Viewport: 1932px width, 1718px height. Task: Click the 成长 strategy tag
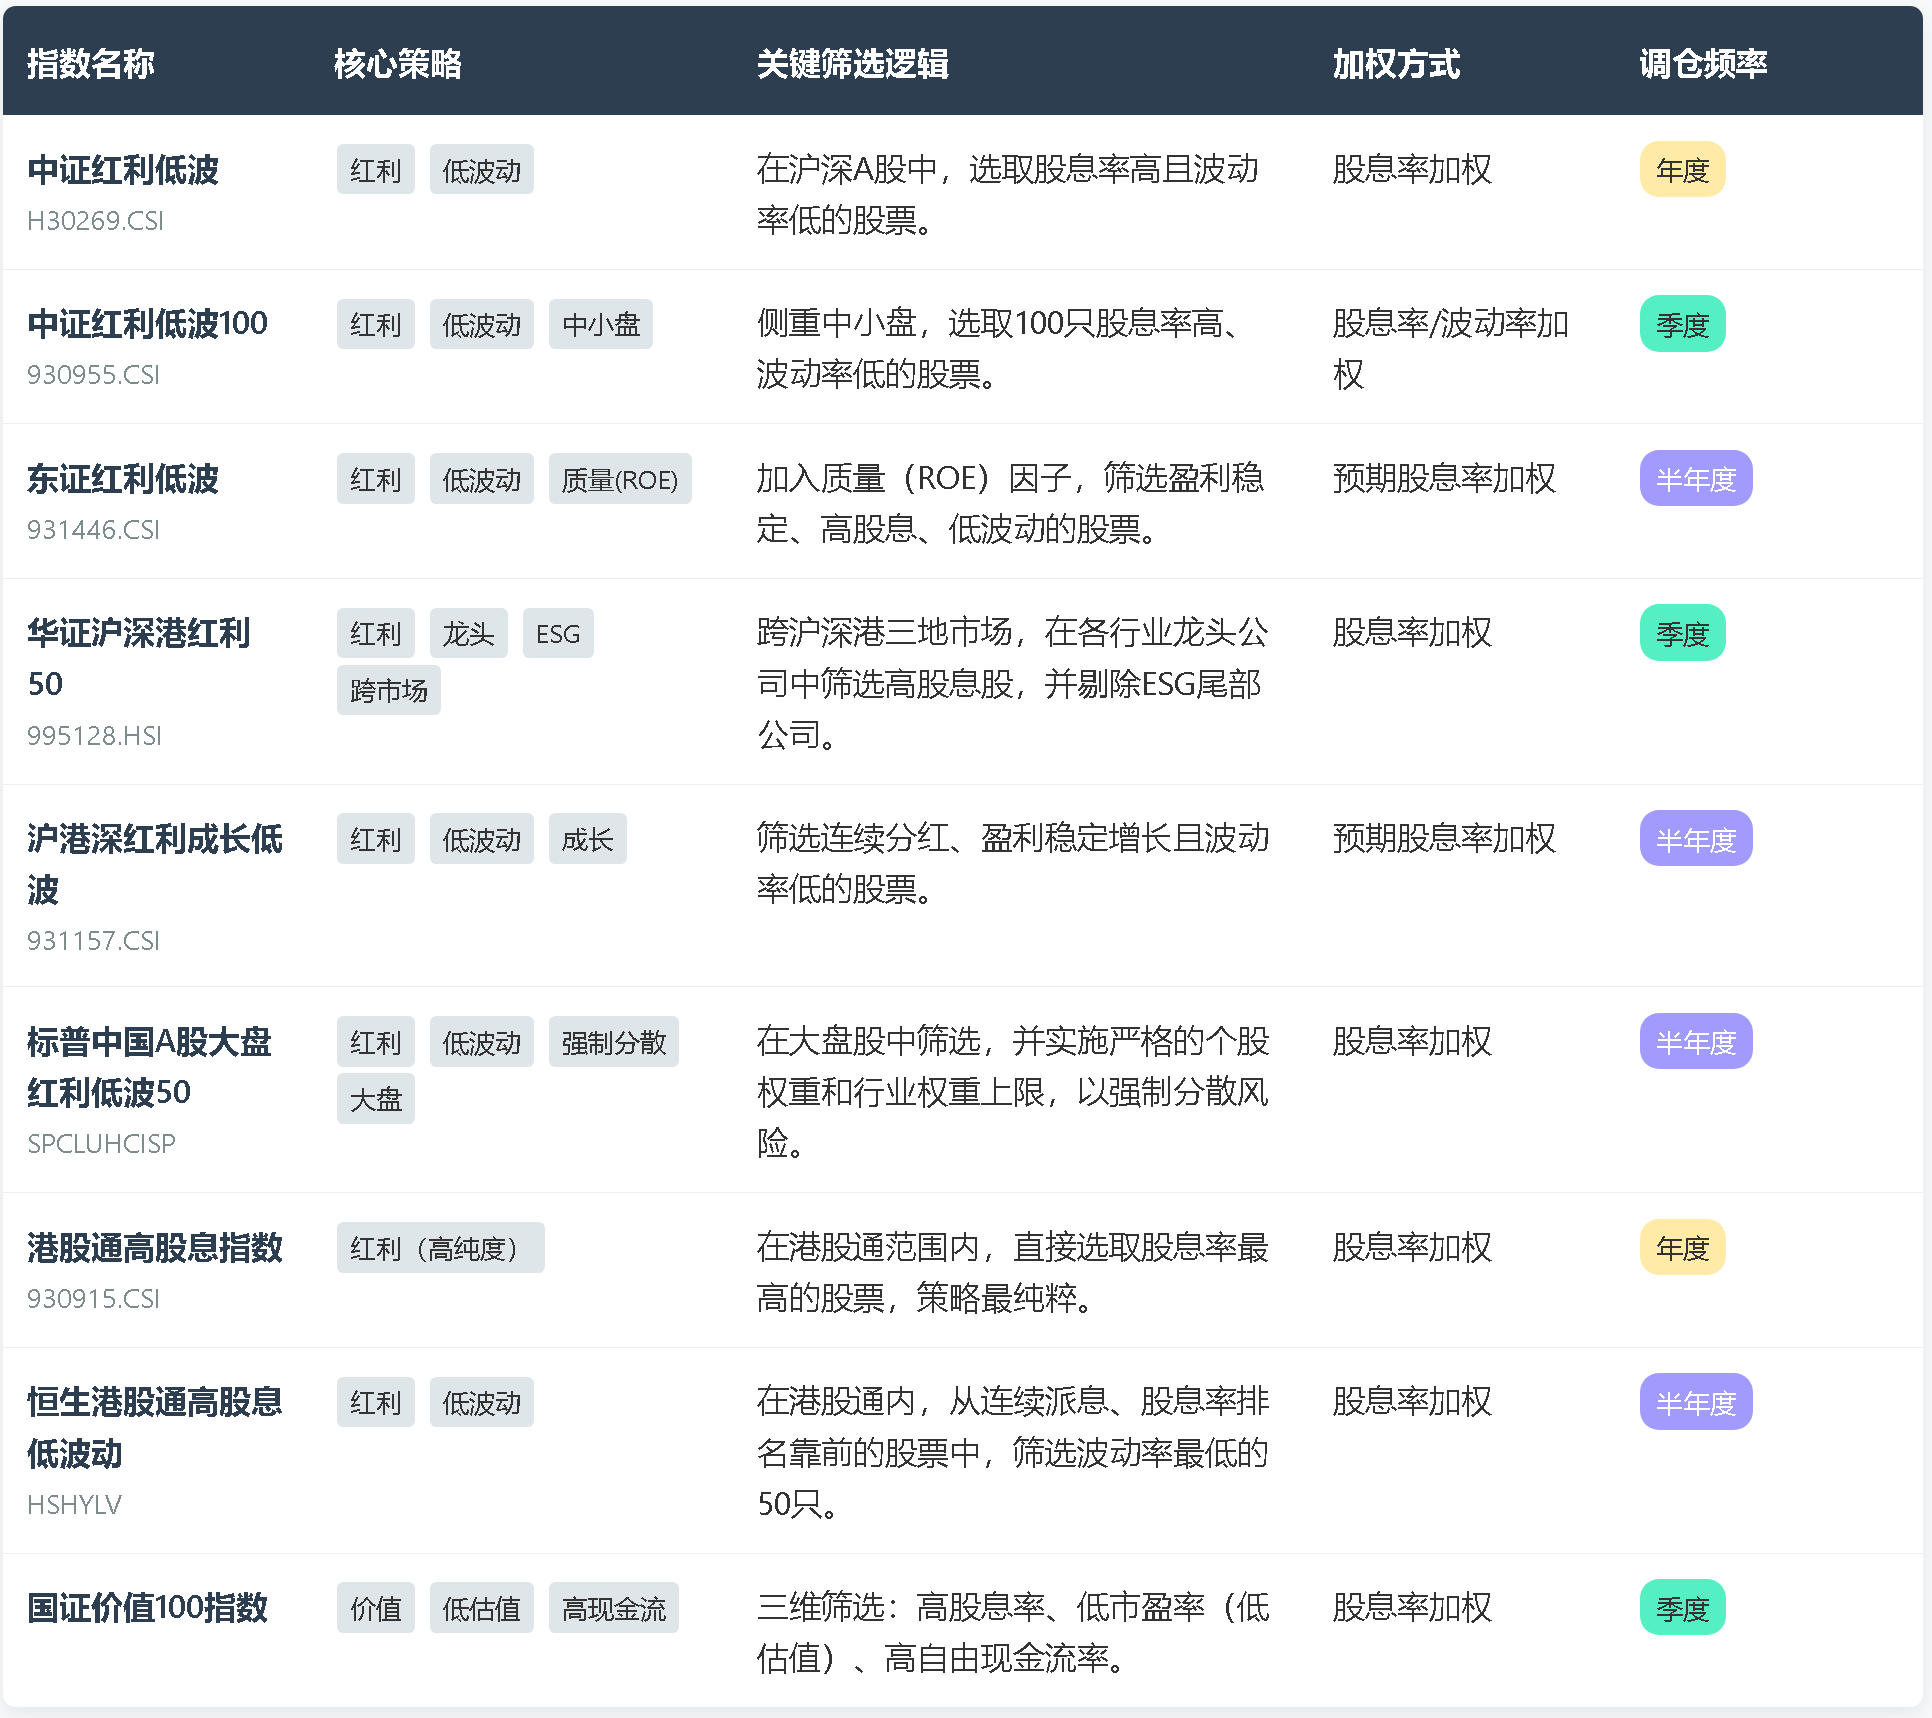pos(587,840)
